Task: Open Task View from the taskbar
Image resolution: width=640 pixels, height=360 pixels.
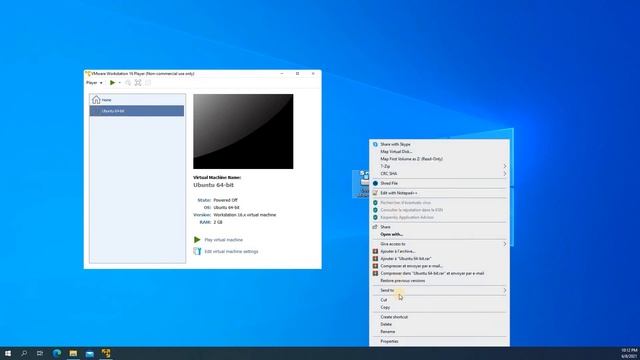Action: click(40, 353)
